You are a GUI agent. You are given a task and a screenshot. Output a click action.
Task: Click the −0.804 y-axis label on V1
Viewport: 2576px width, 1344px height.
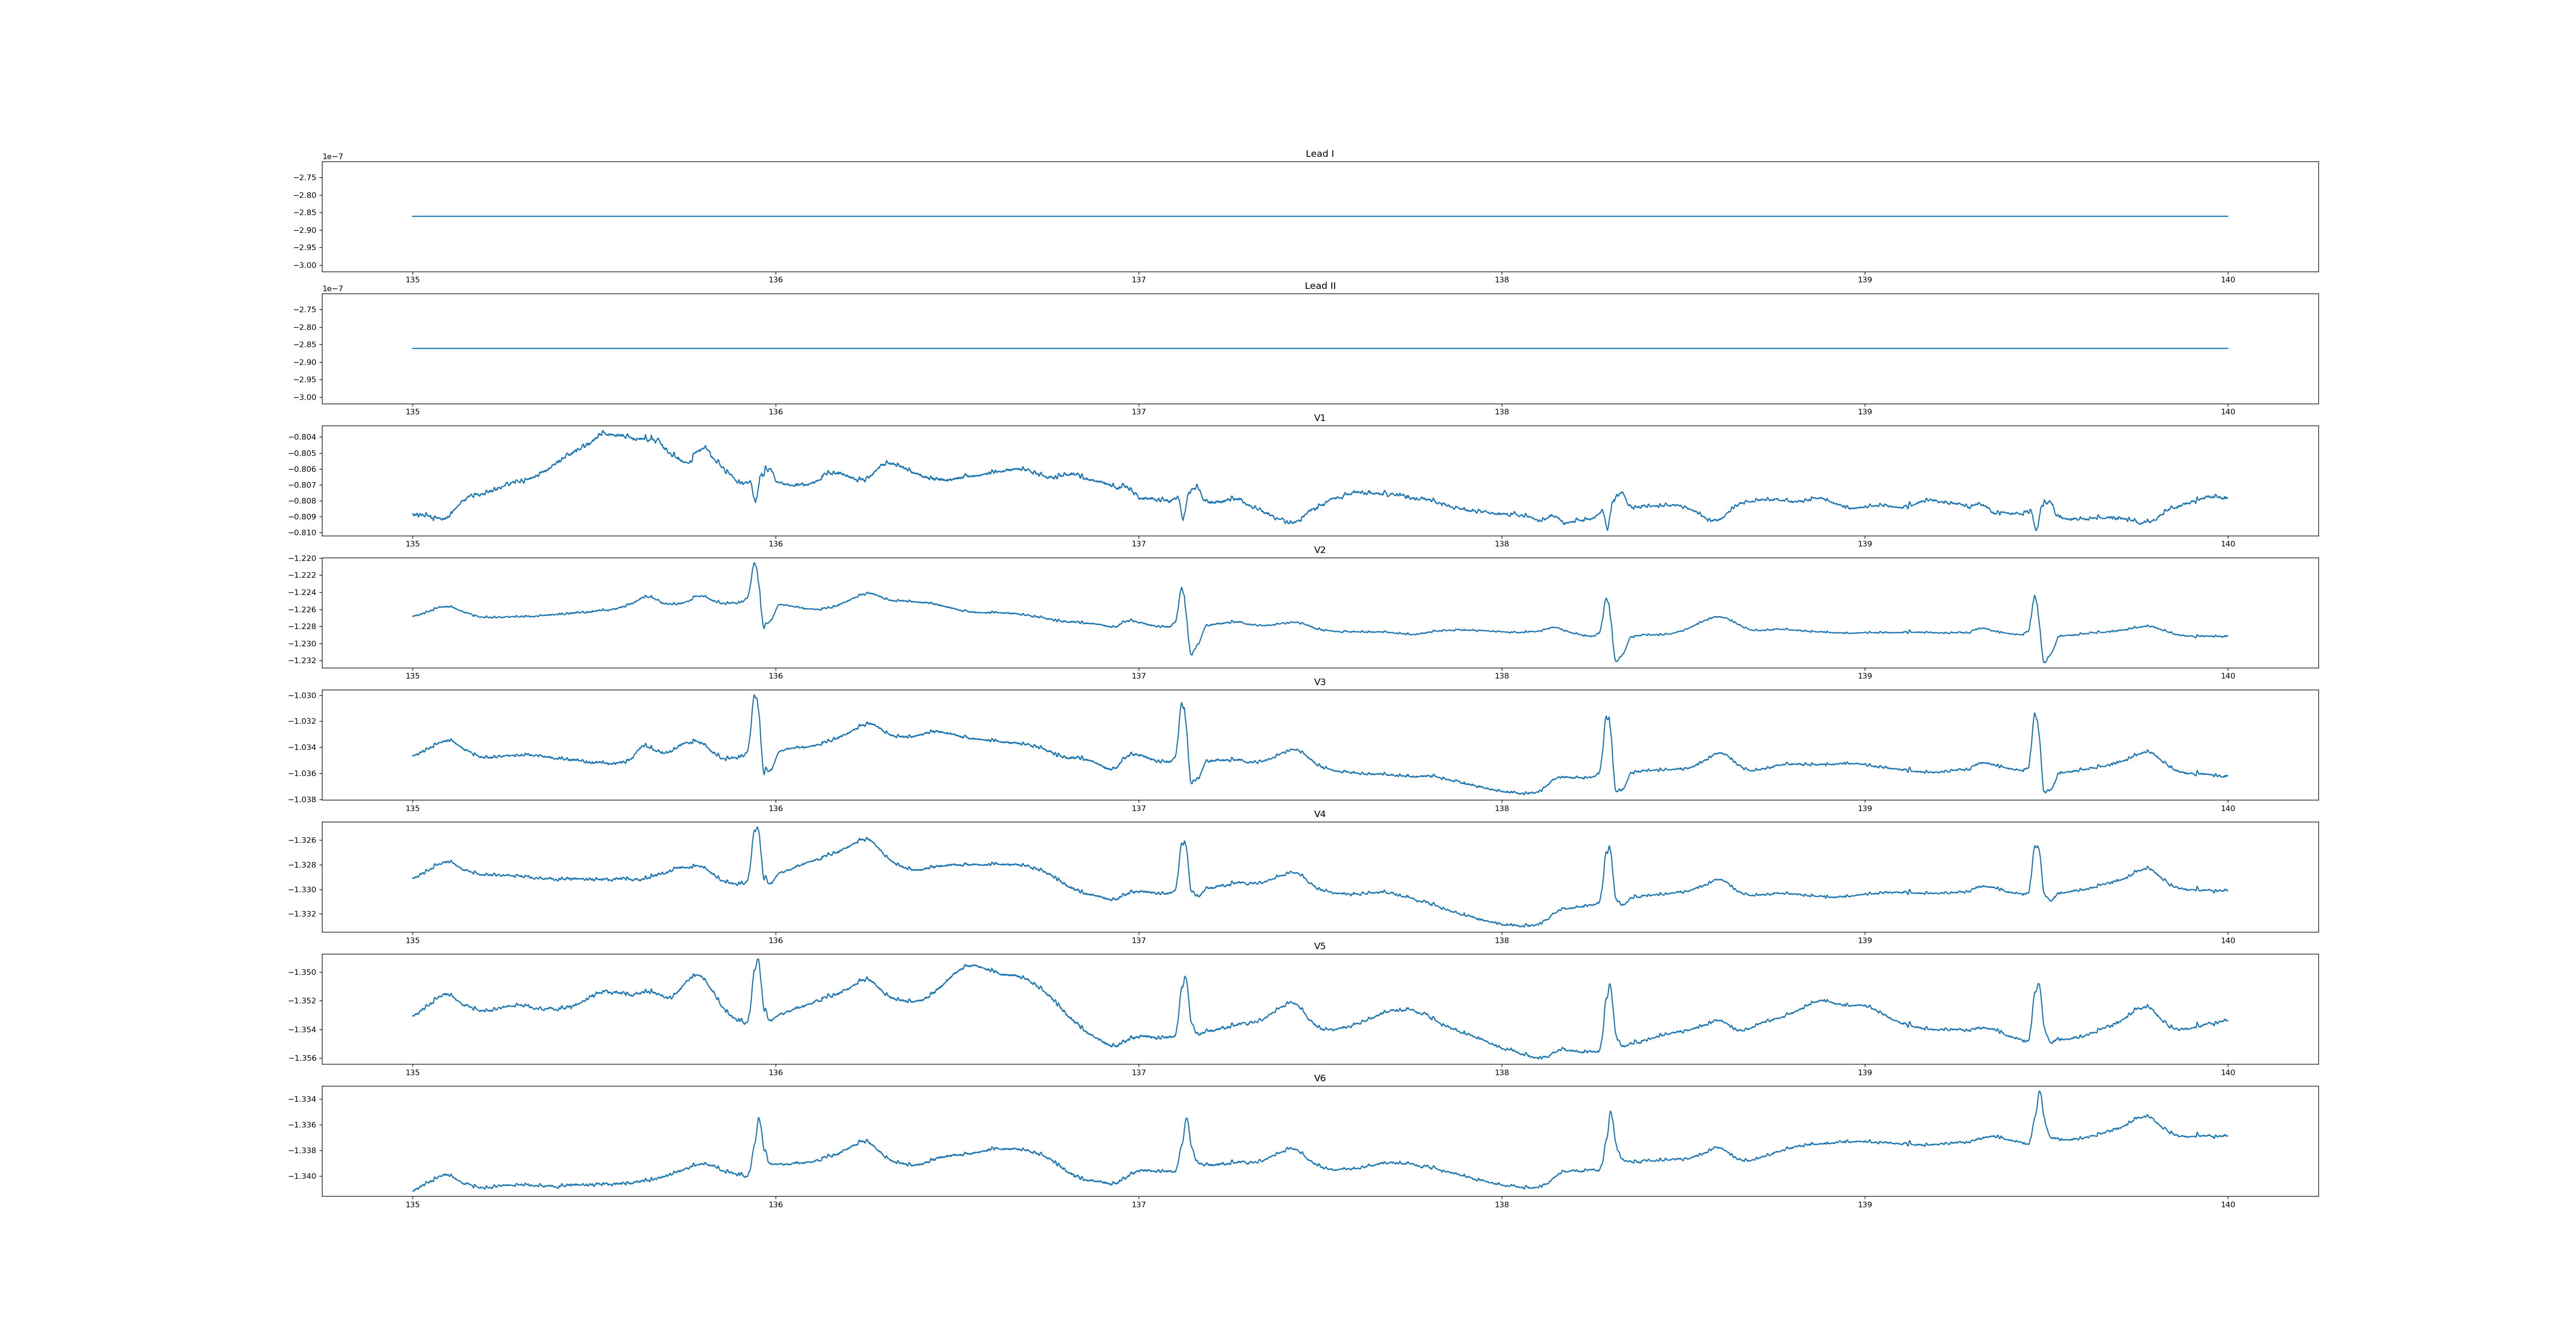click(303, 437)
